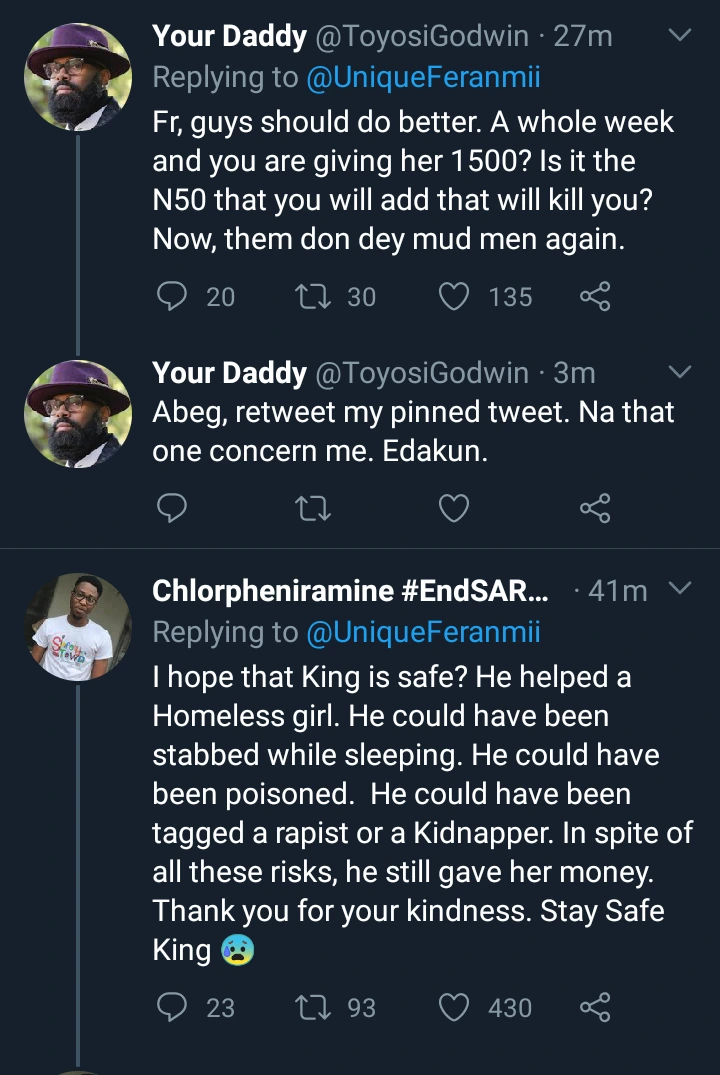The image size is (720, 1075).
Task: Open Your Daddy's avatar on 27m tweet
Action: point(78,77)
